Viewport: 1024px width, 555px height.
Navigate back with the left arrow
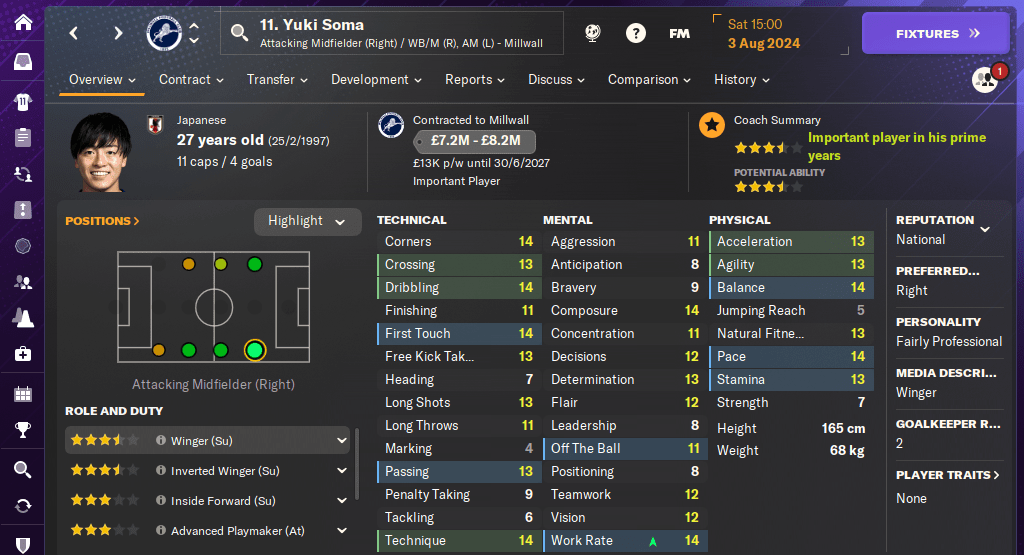(74, 34)
